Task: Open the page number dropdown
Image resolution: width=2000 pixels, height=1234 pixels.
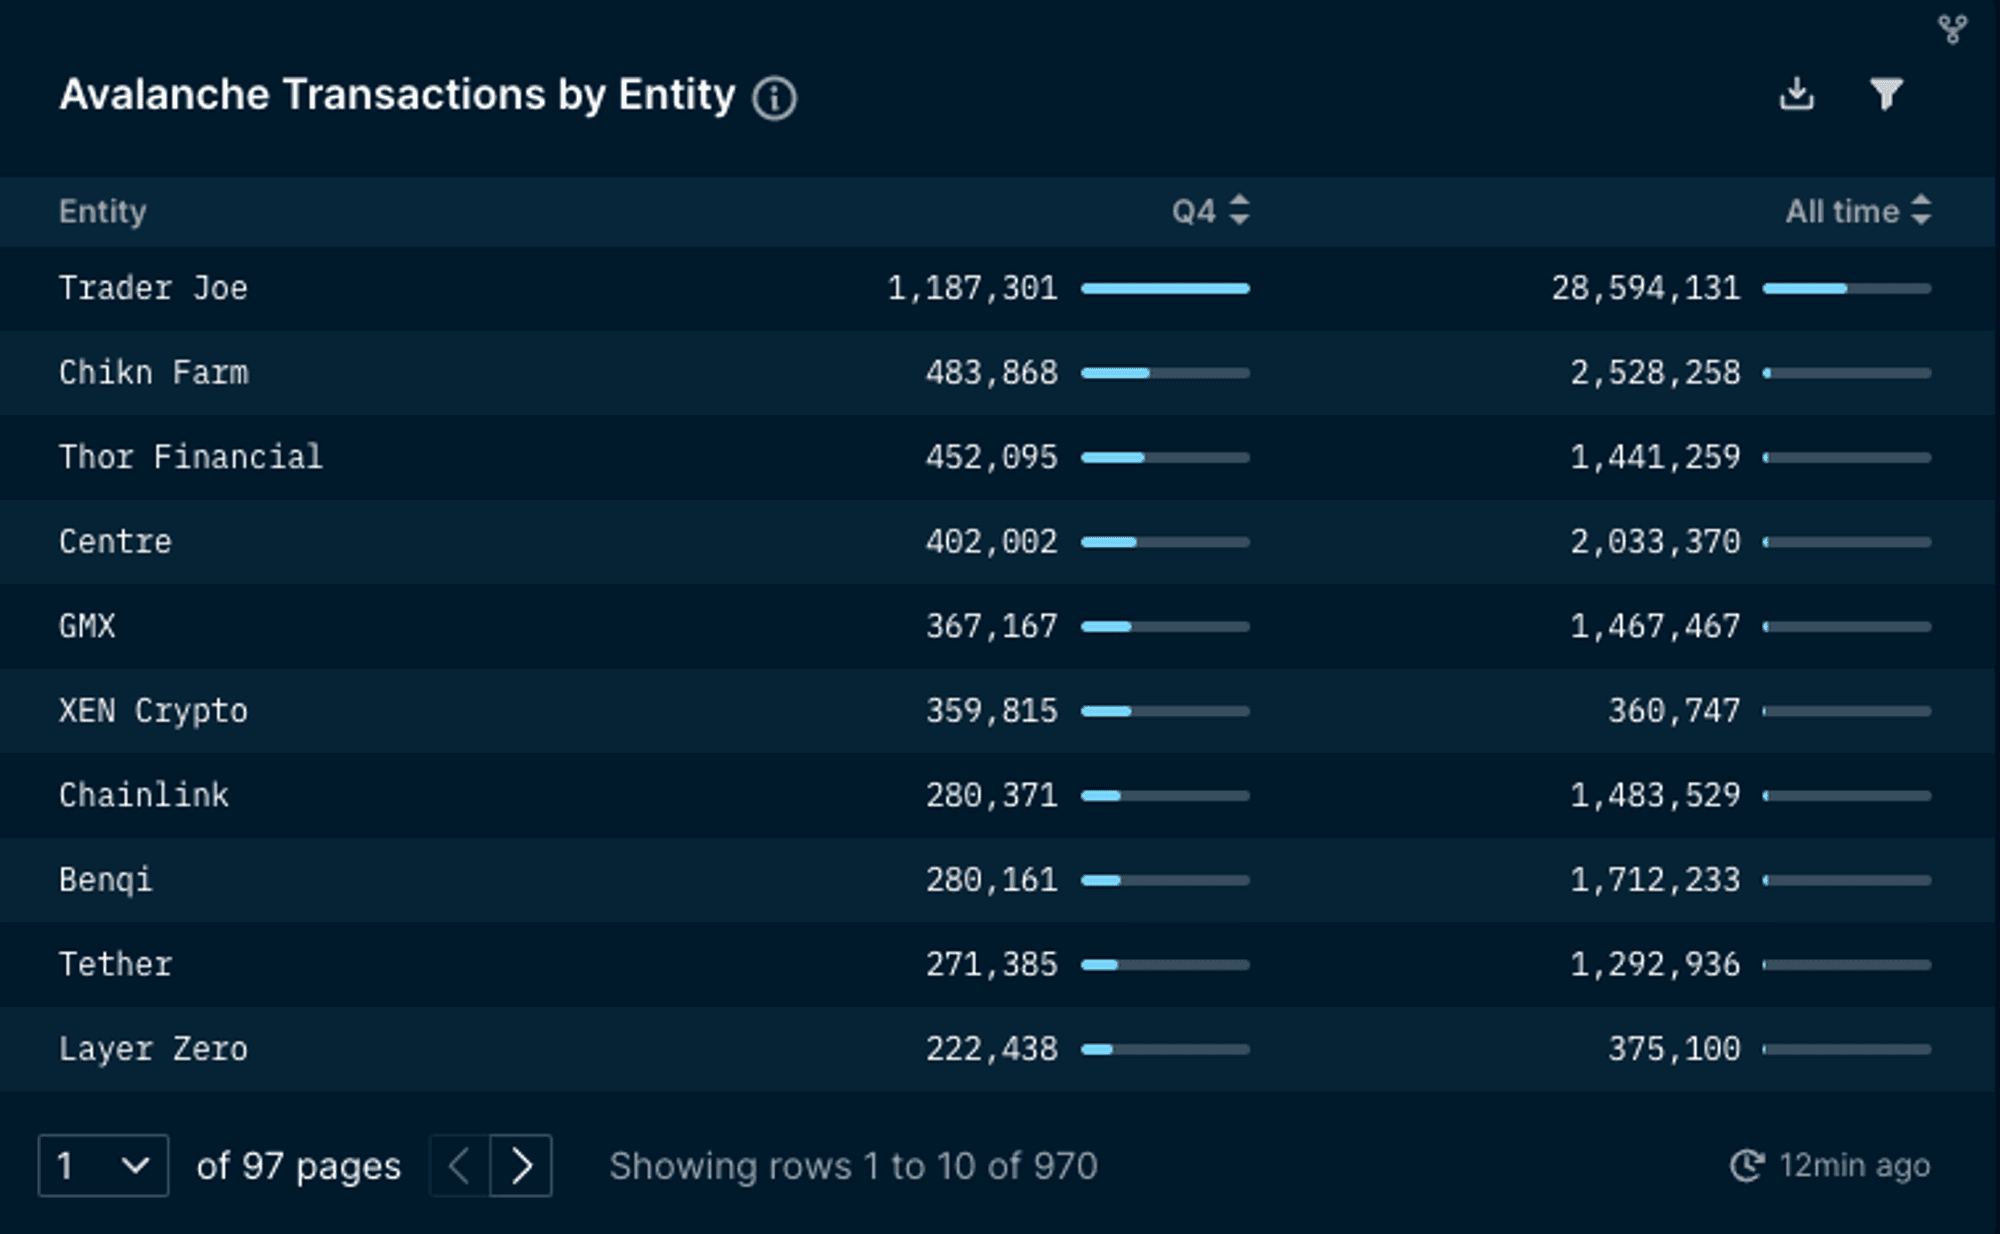Action: tap(103, 1166)
